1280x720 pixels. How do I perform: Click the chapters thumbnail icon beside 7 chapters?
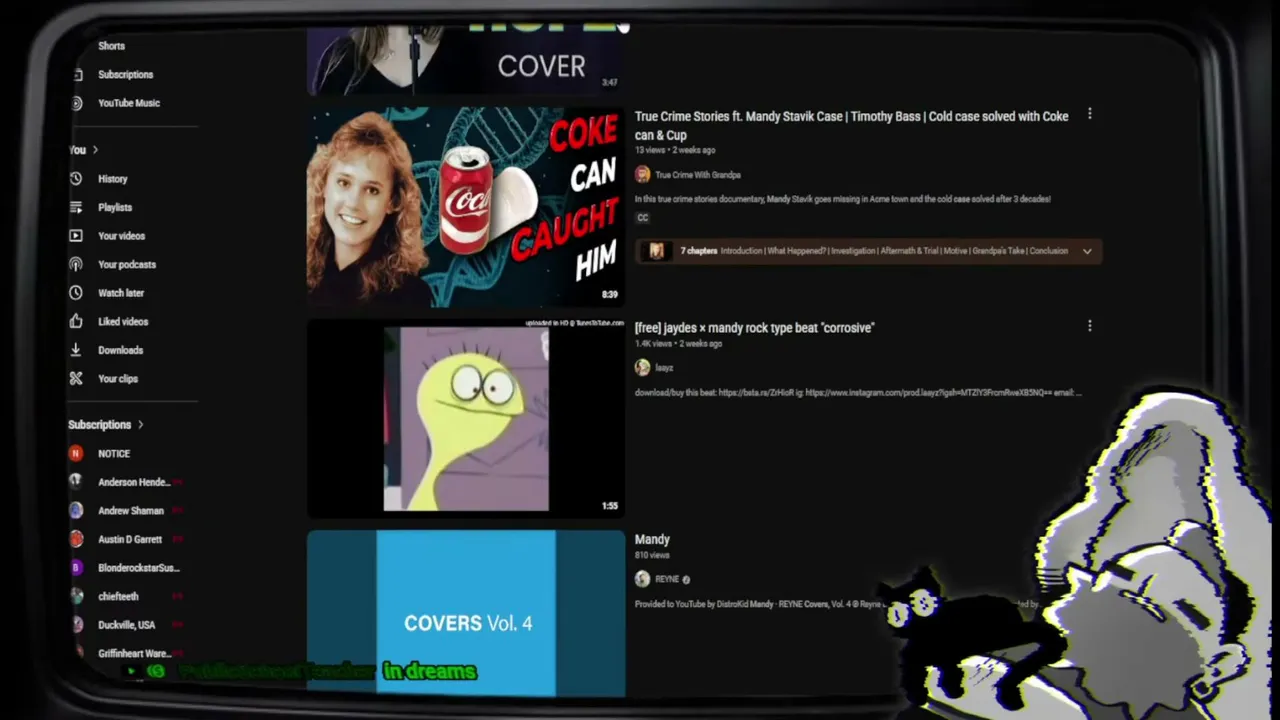[x=656, y=251]
